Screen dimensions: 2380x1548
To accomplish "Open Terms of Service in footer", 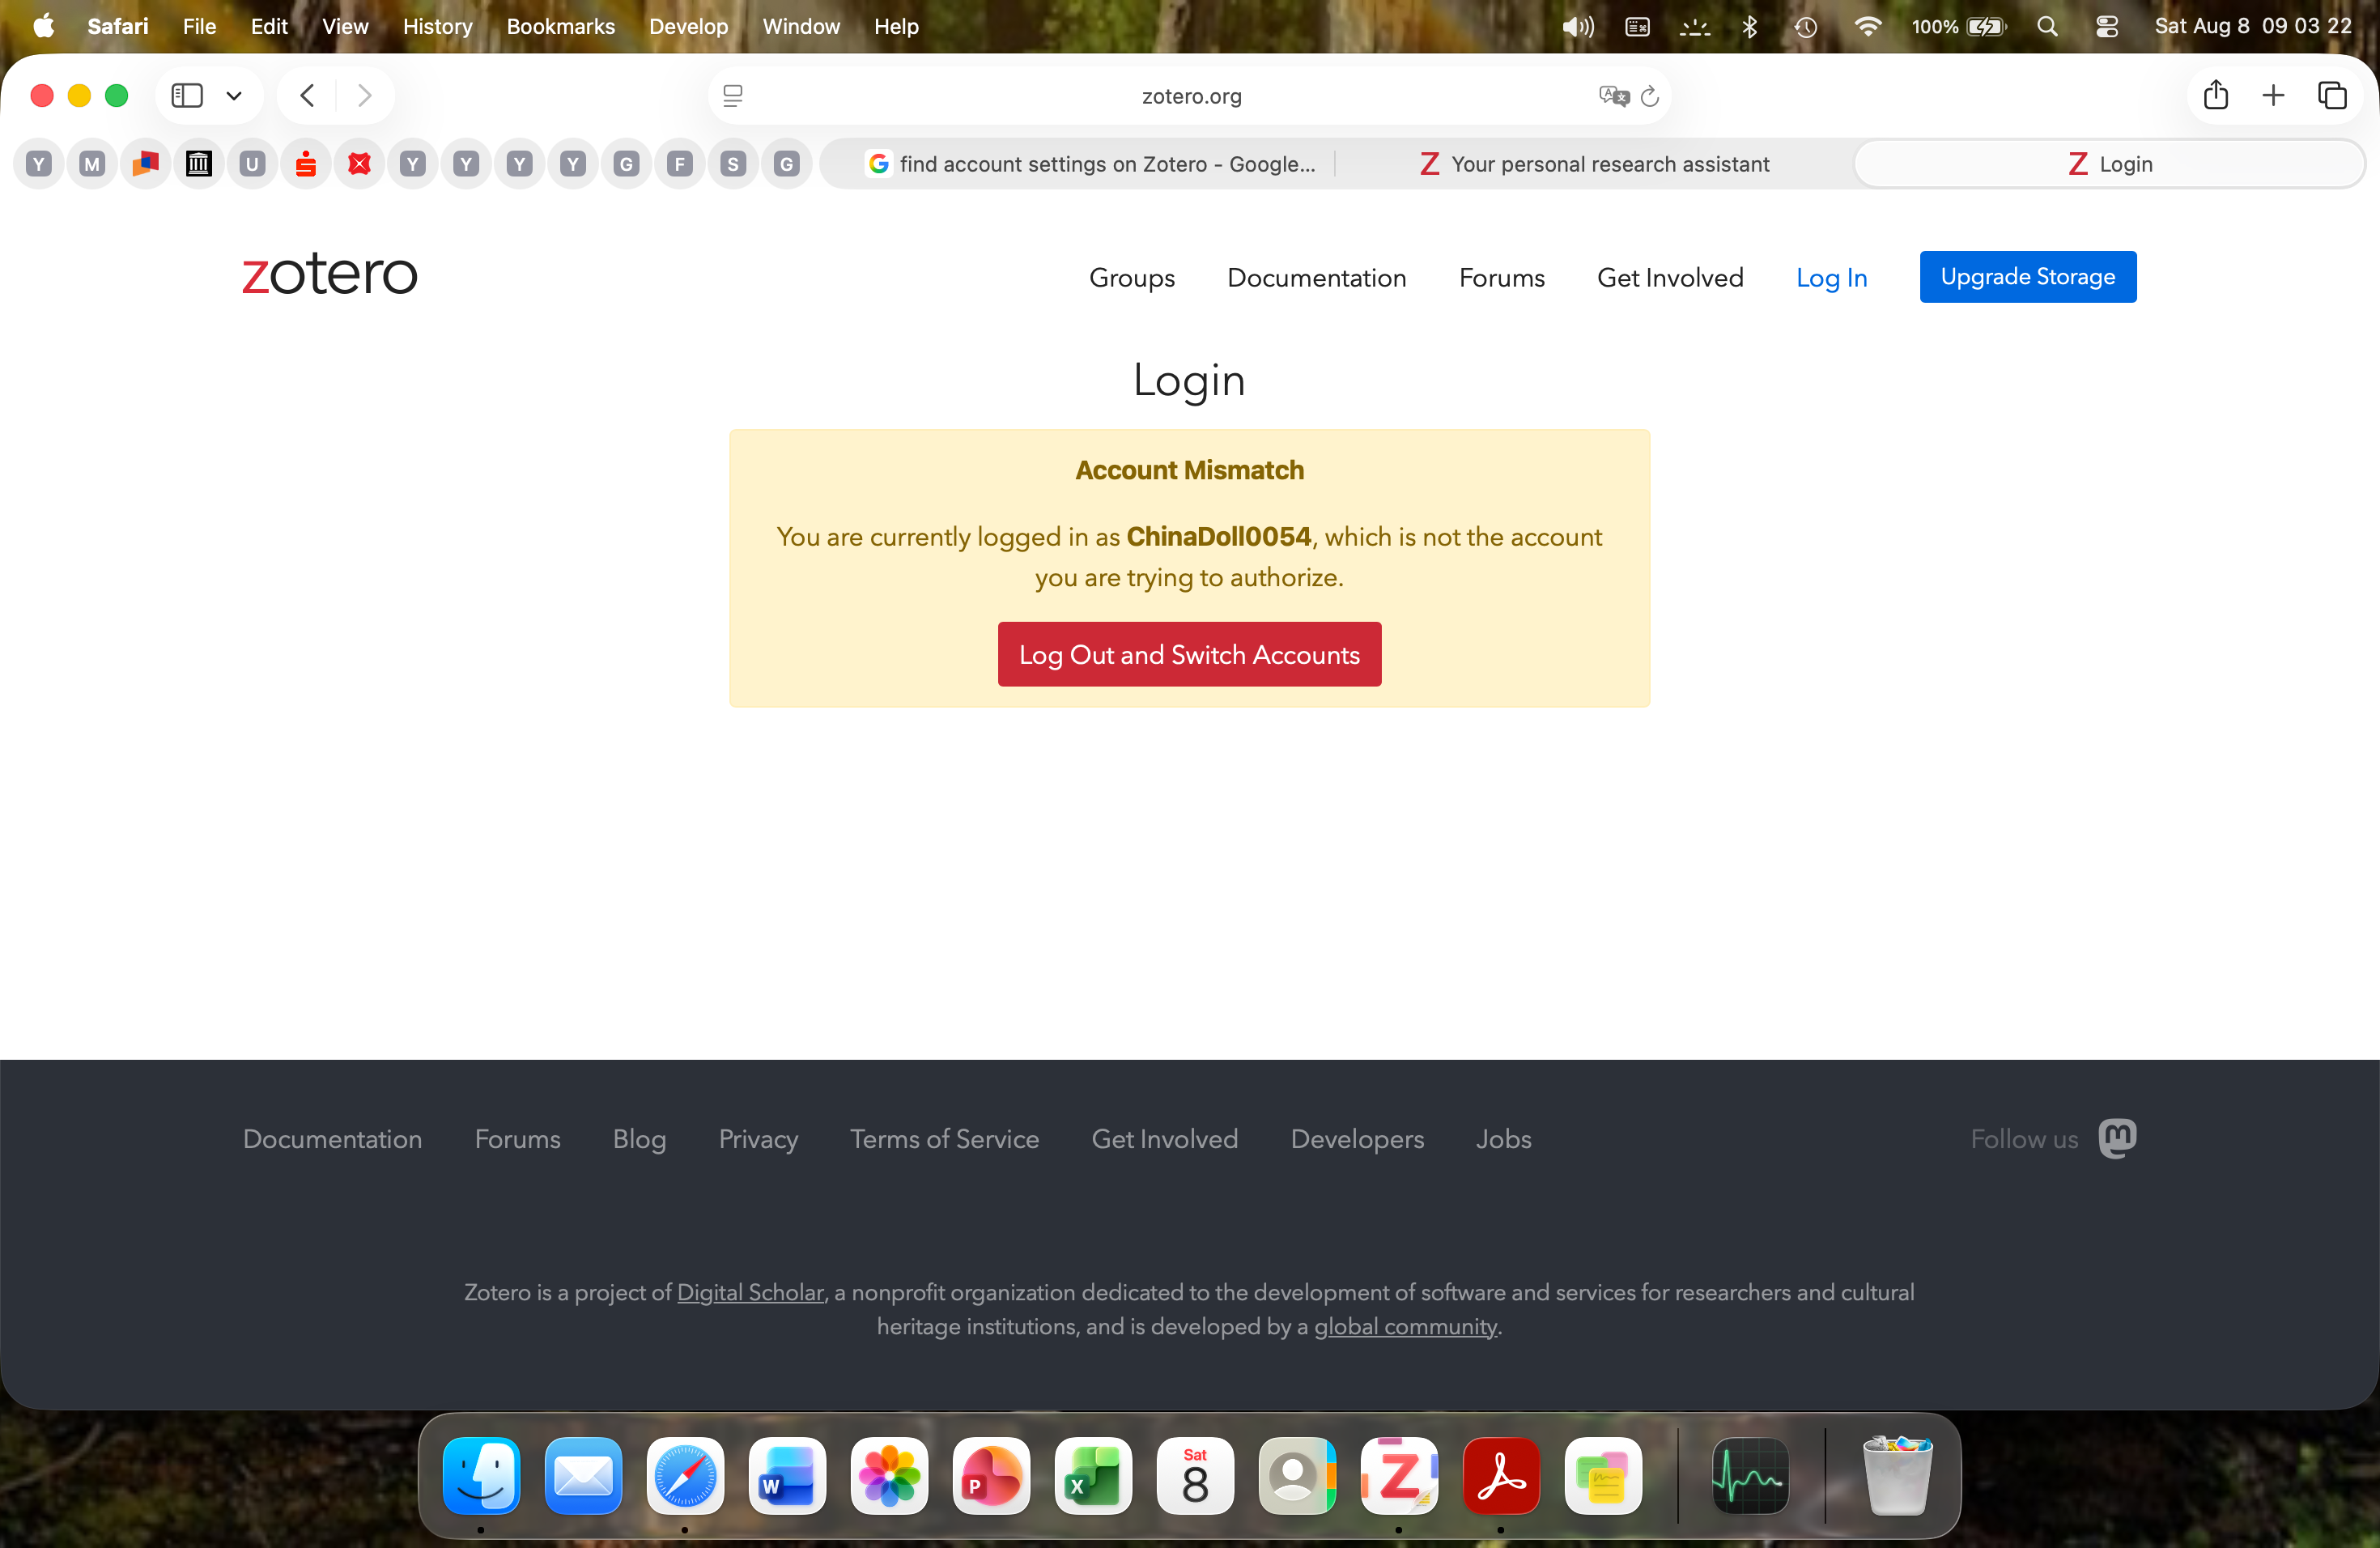I will 945,1139.
